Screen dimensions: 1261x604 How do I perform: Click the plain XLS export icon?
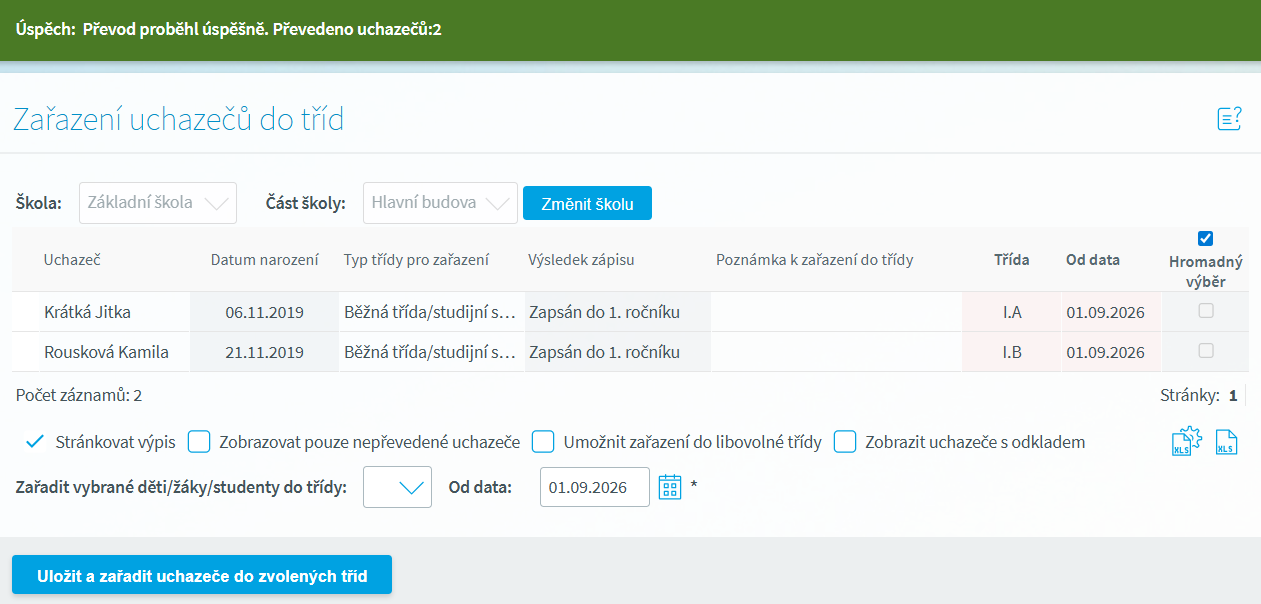(x=1226, y=442)
